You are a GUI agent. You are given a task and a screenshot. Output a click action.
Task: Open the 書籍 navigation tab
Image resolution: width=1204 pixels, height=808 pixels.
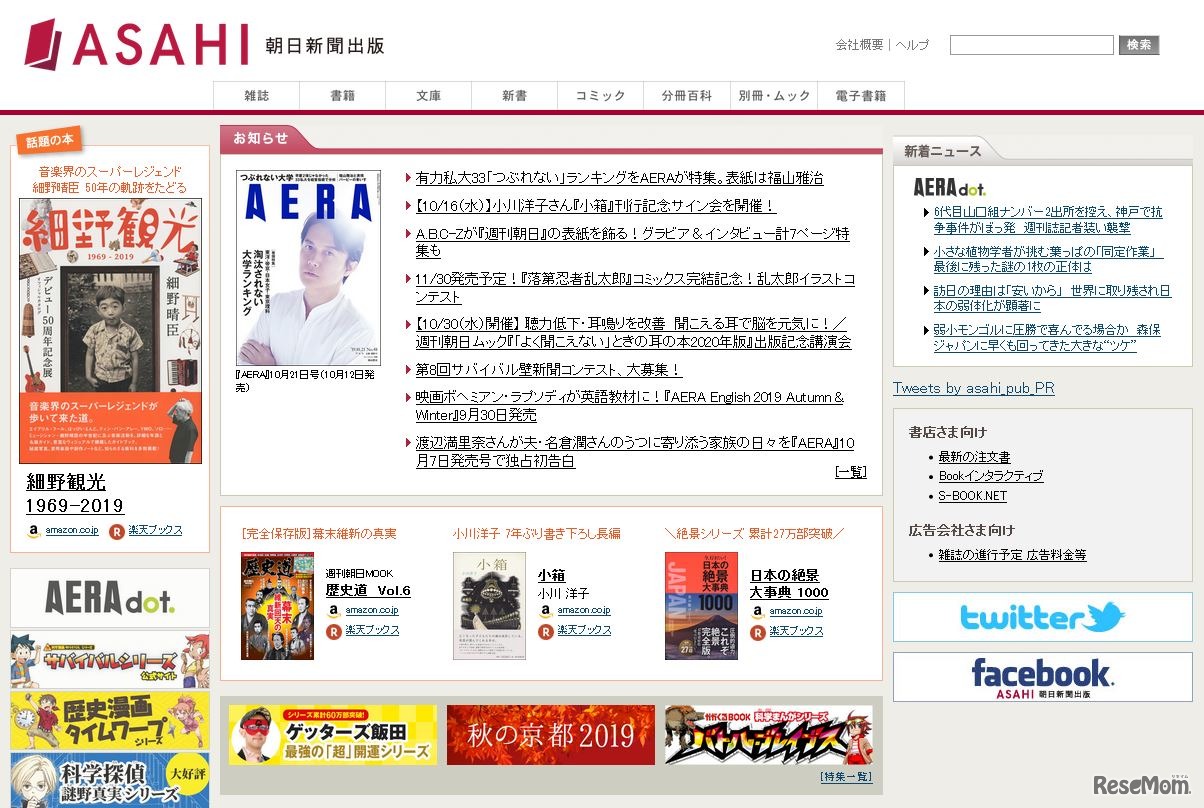coord(342,96)
